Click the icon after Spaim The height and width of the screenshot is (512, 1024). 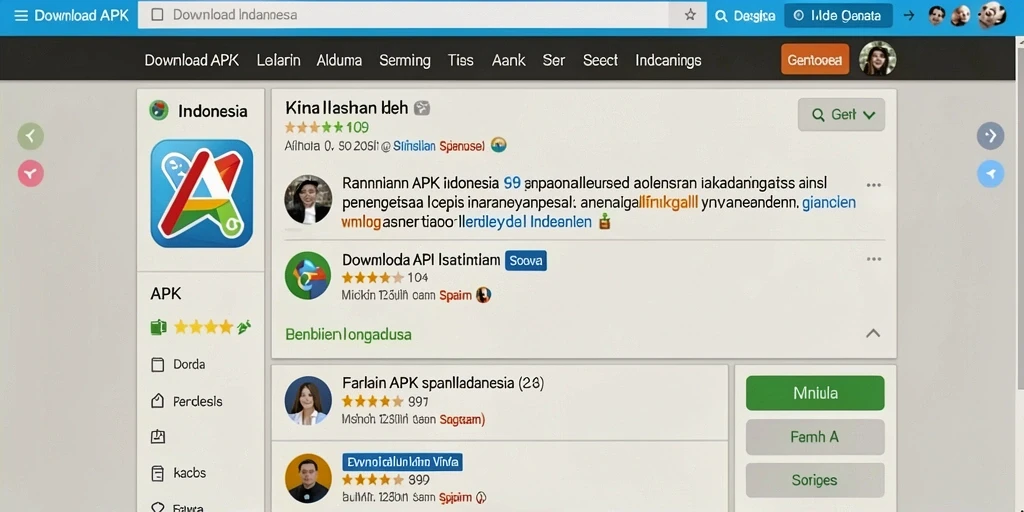pos(483,295)
